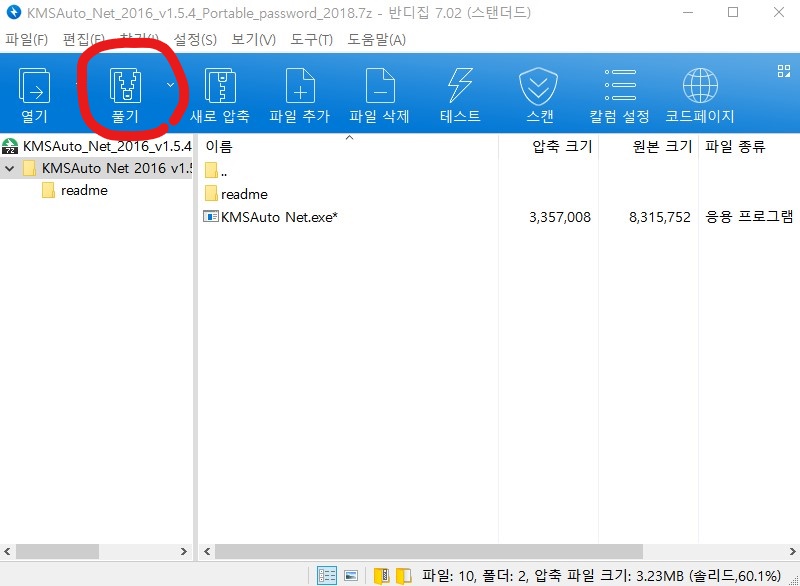Sort by the 파일 종류 column header

click(x=735, y=147)
